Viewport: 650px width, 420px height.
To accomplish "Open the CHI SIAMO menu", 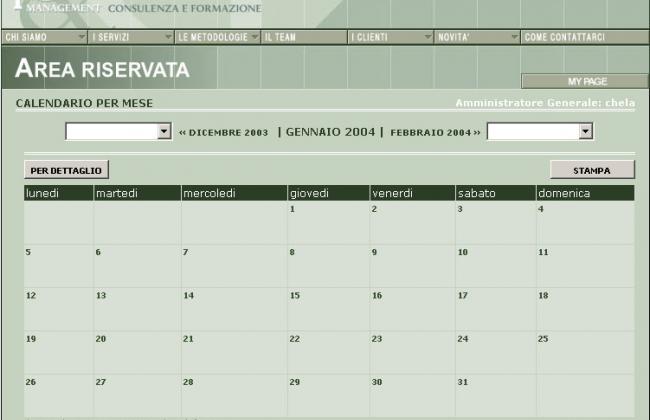I will 27,37.
